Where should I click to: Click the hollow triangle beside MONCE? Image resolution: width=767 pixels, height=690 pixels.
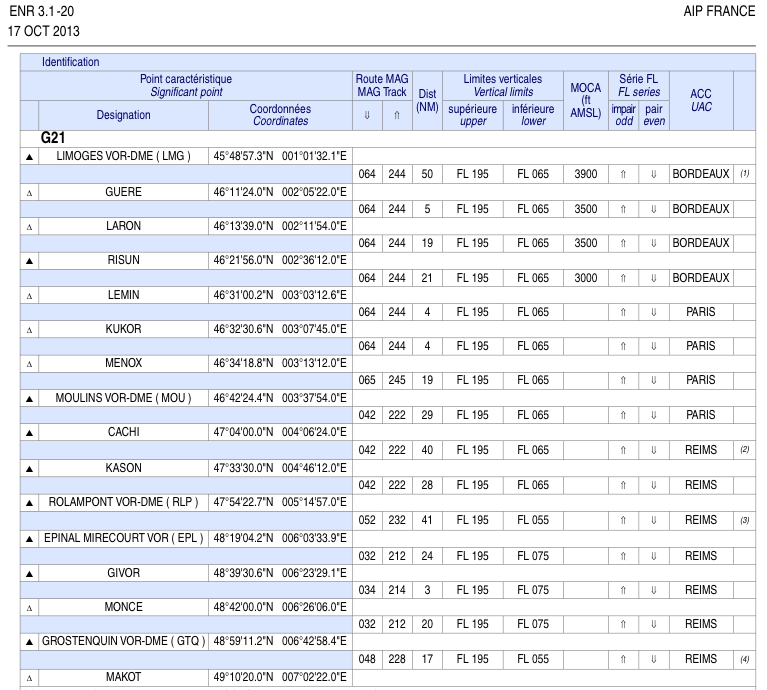click(29, 608)
